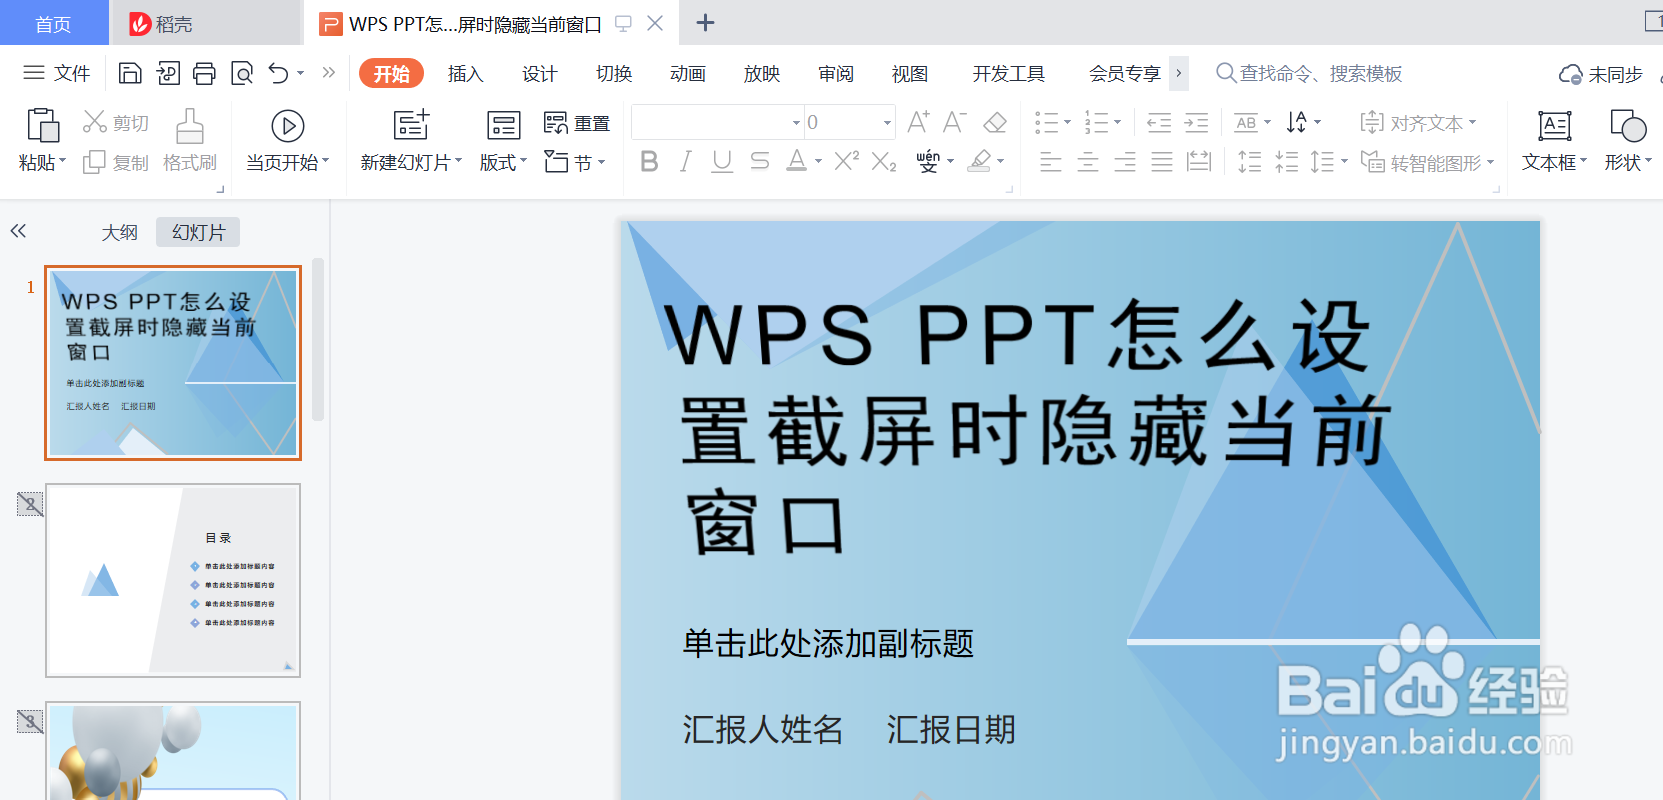Click the Copy icon
The height and width of the screenshot is (800, 1663).
(x=94, y=162)
